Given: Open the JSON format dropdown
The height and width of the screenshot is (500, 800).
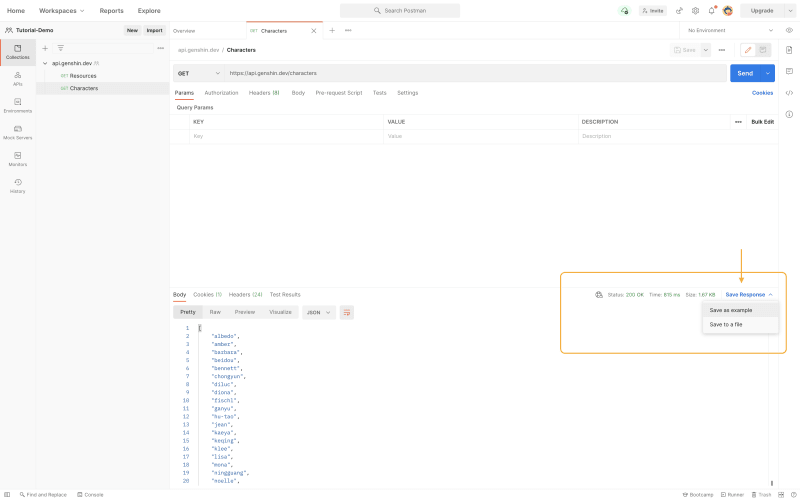Looking at the screenshot, I should point(319,312).
